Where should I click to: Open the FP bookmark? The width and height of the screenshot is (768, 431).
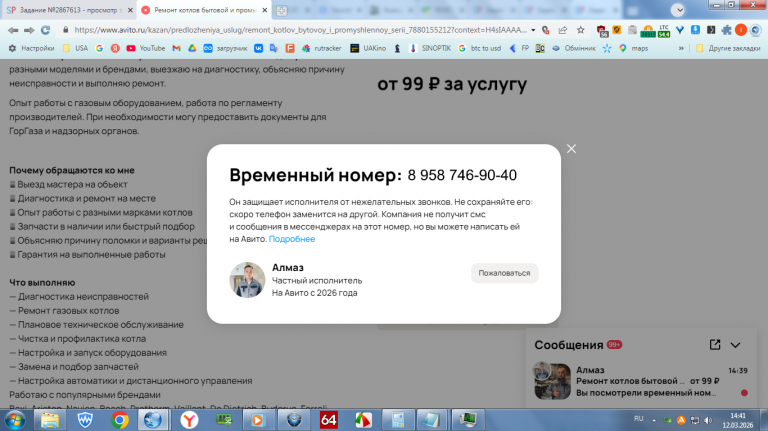point(519,48)
